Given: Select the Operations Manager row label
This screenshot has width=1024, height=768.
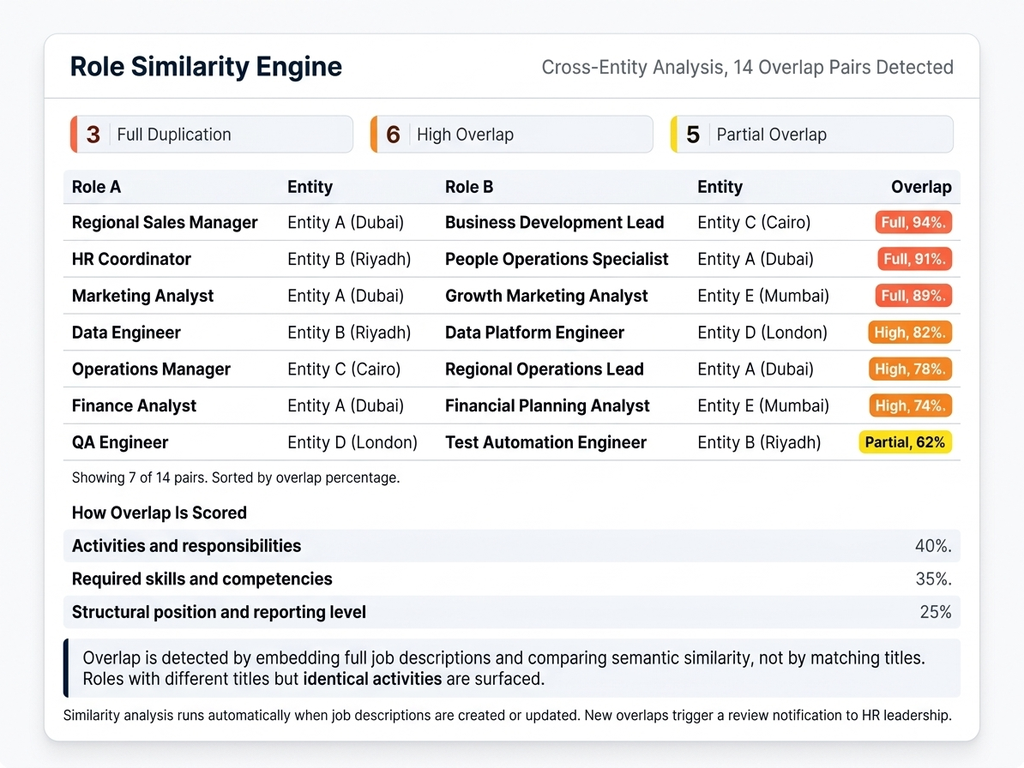Looking at the screenshot, I should (151, 369).
